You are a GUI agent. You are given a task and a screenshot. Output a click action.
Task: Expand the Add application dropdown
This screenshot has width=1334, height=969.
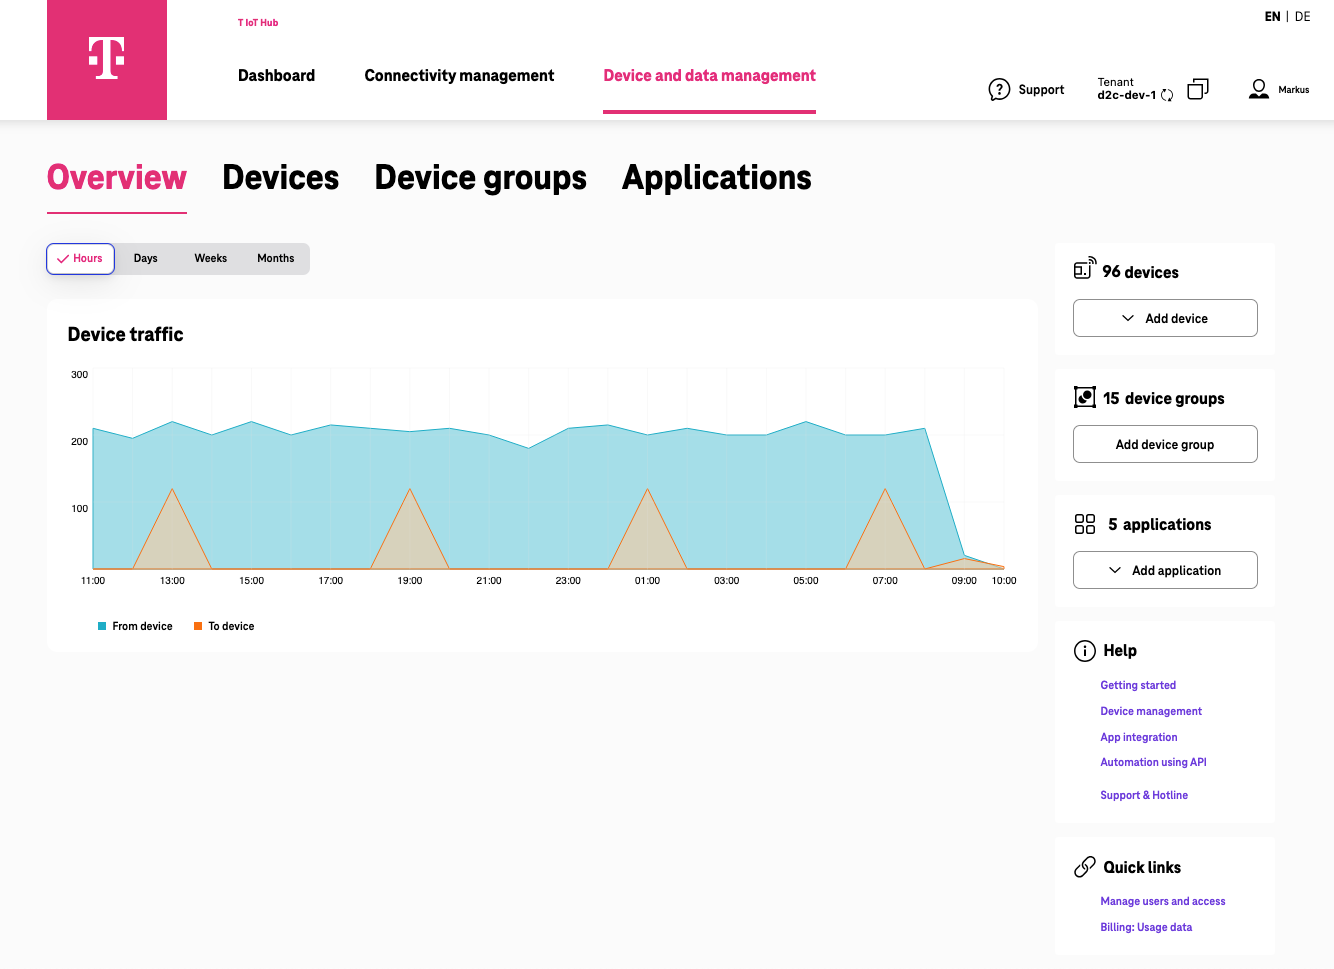pyautogui.click(x=1165, y=570)
